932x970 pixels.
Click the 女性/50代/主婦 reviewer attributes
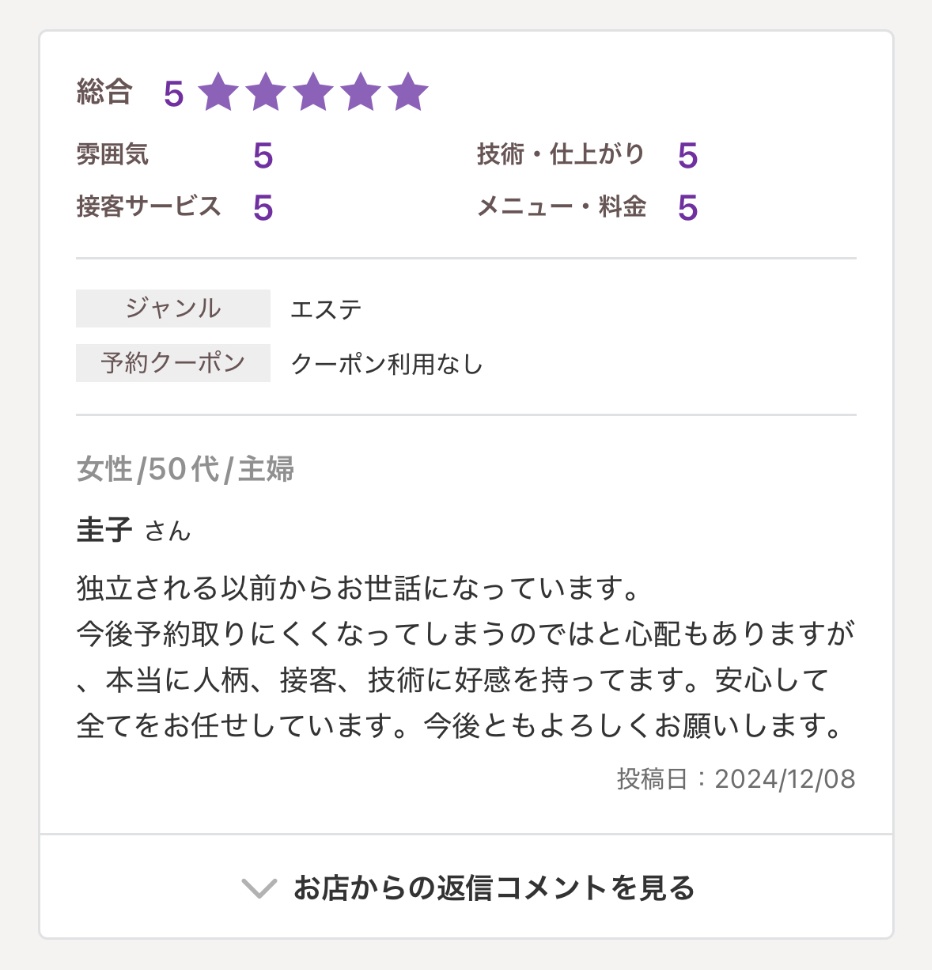tap(185, 469)
